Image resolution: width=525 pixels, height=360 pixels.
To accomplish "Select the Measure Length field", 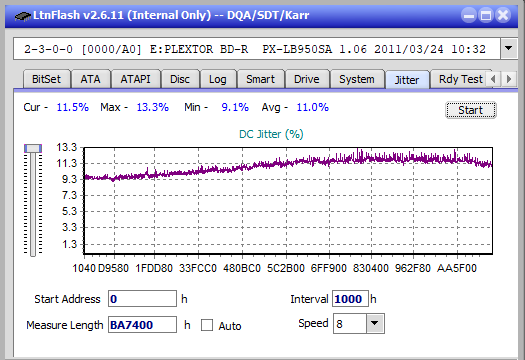I will tap(142, 325).
